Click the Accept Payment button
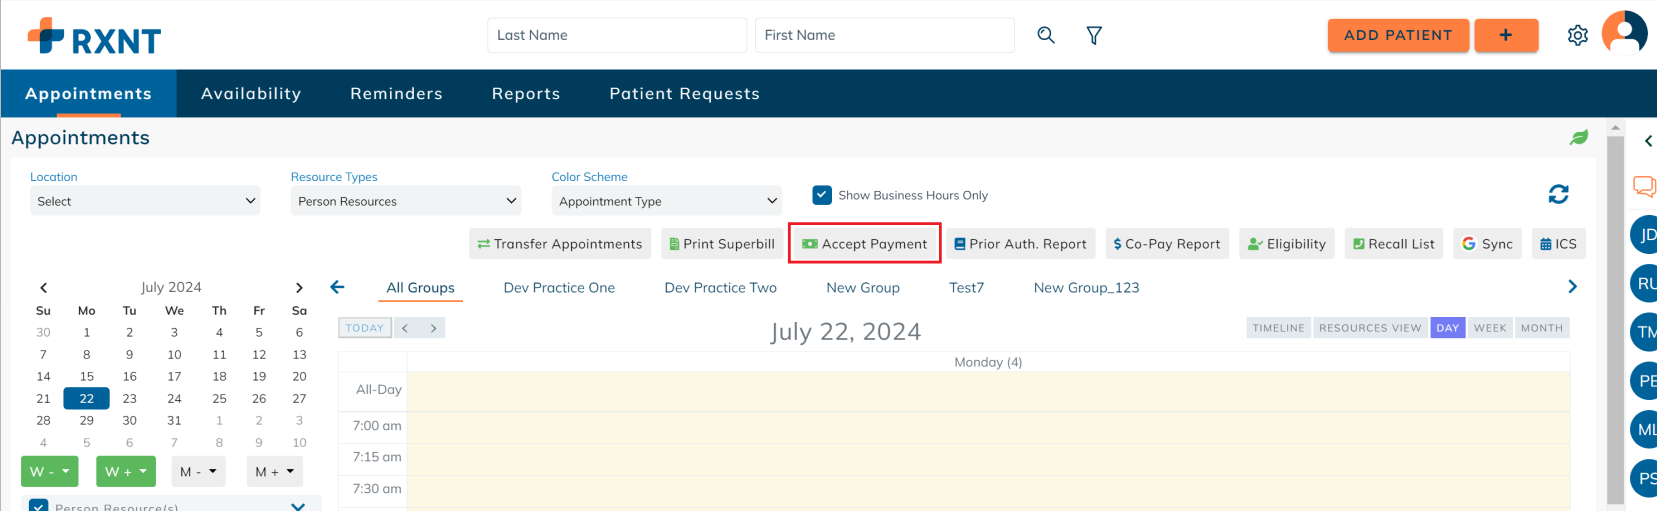The image size is (1657, 511). (865, 244)
